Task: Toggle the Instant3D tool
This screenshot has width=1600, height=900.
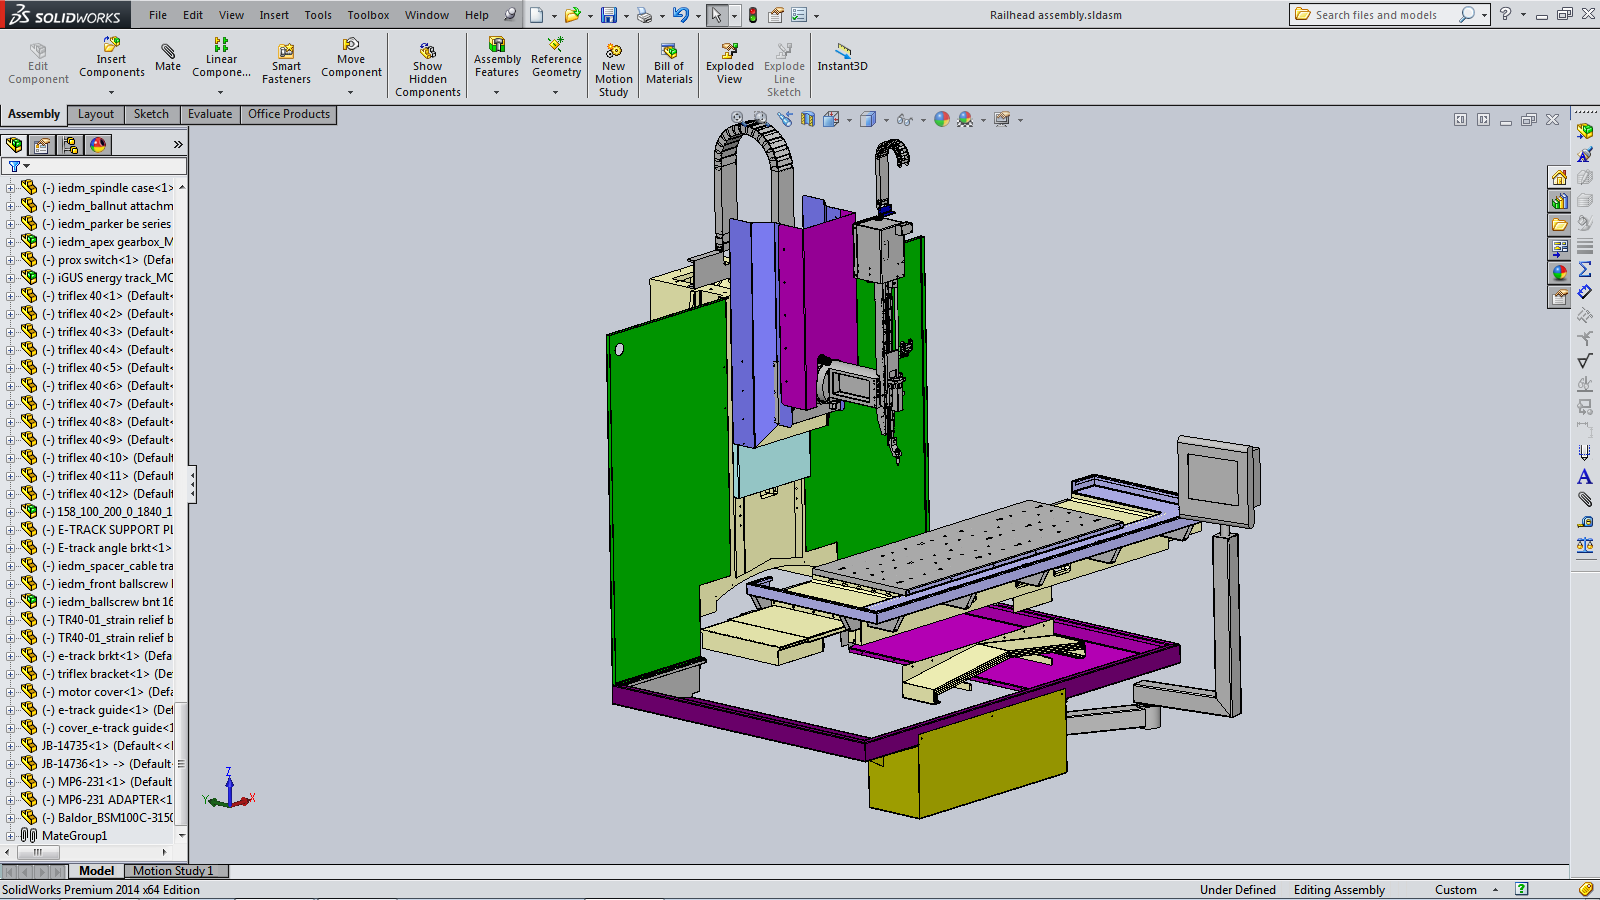Action: (x=842, y=58)
